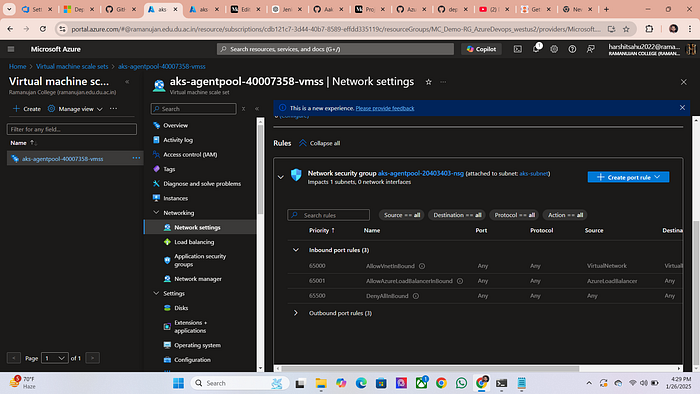The width and height of the screenshot is (700, 394).
Task: Open Disks under Settings
Action: tap(181, 308)
